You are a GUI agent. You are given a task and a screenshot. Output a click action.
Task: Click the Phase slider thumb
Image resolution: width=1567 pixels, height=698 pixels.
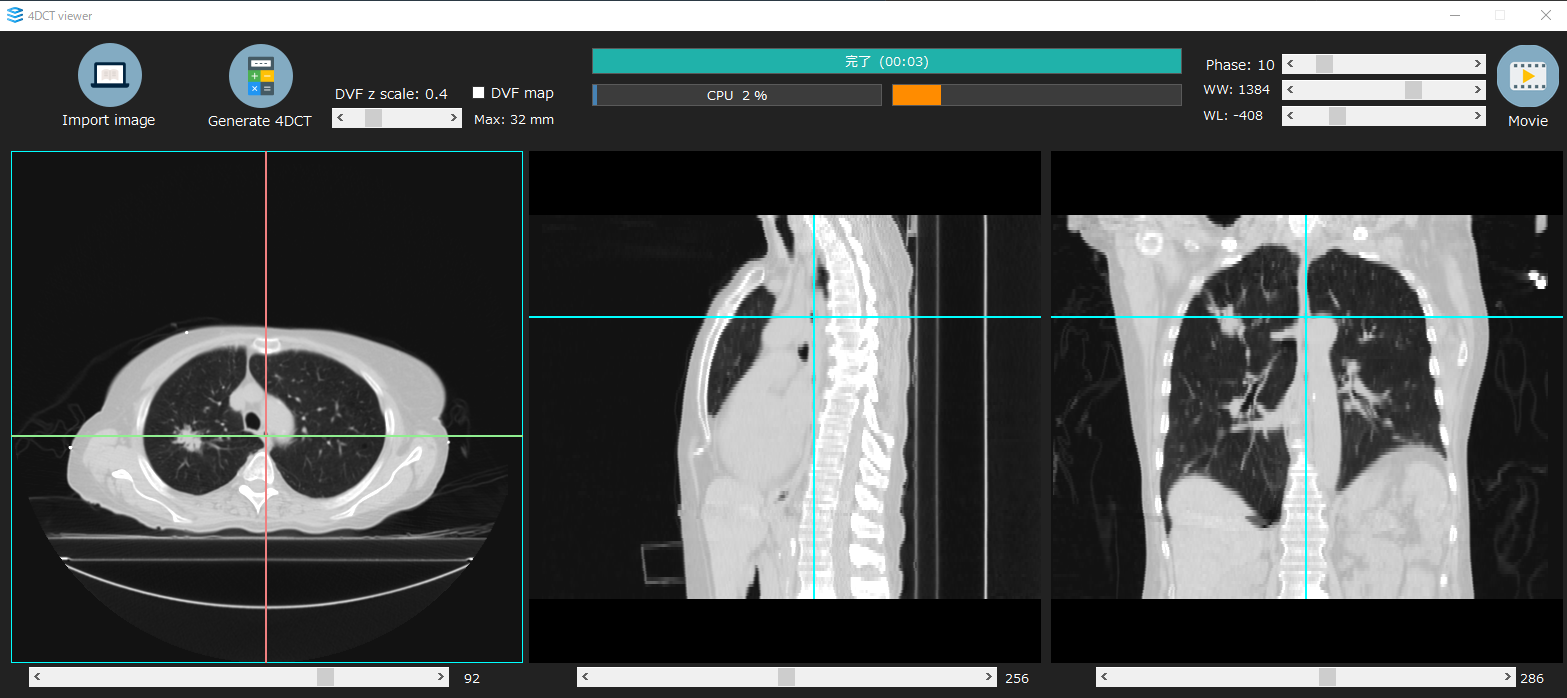1324,64
